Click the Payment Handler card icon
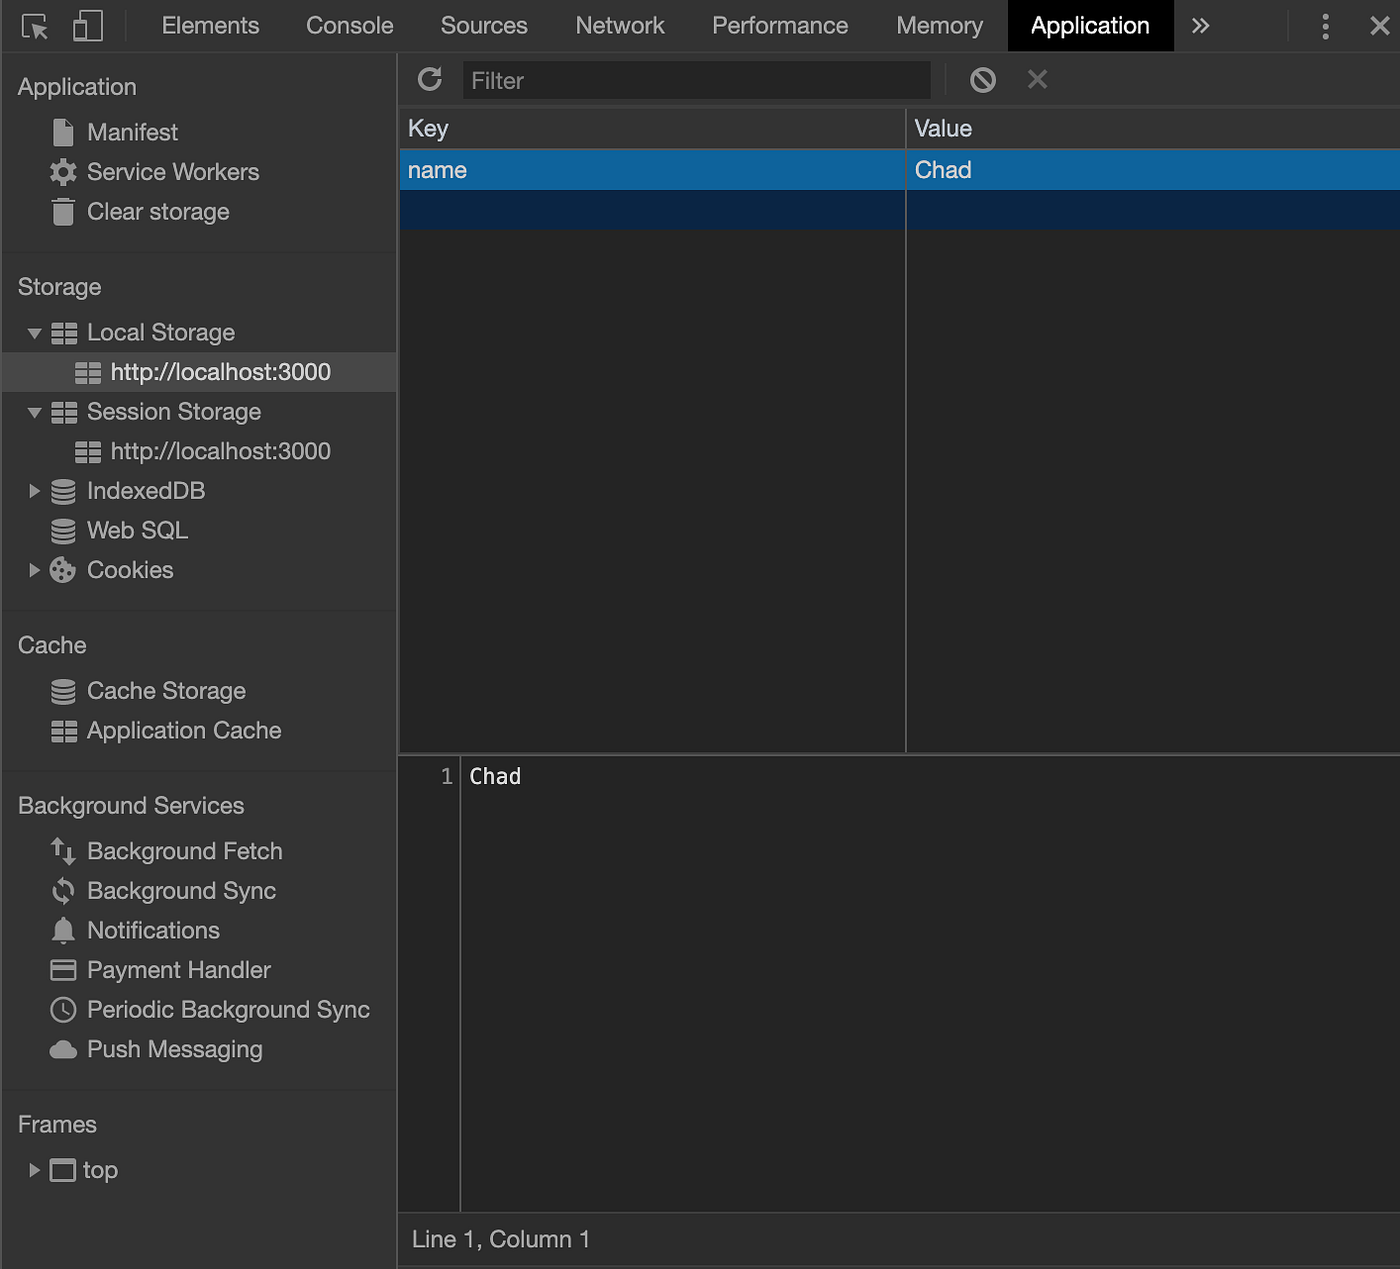The image size is (1400, 1269). (x=63, y=970)
